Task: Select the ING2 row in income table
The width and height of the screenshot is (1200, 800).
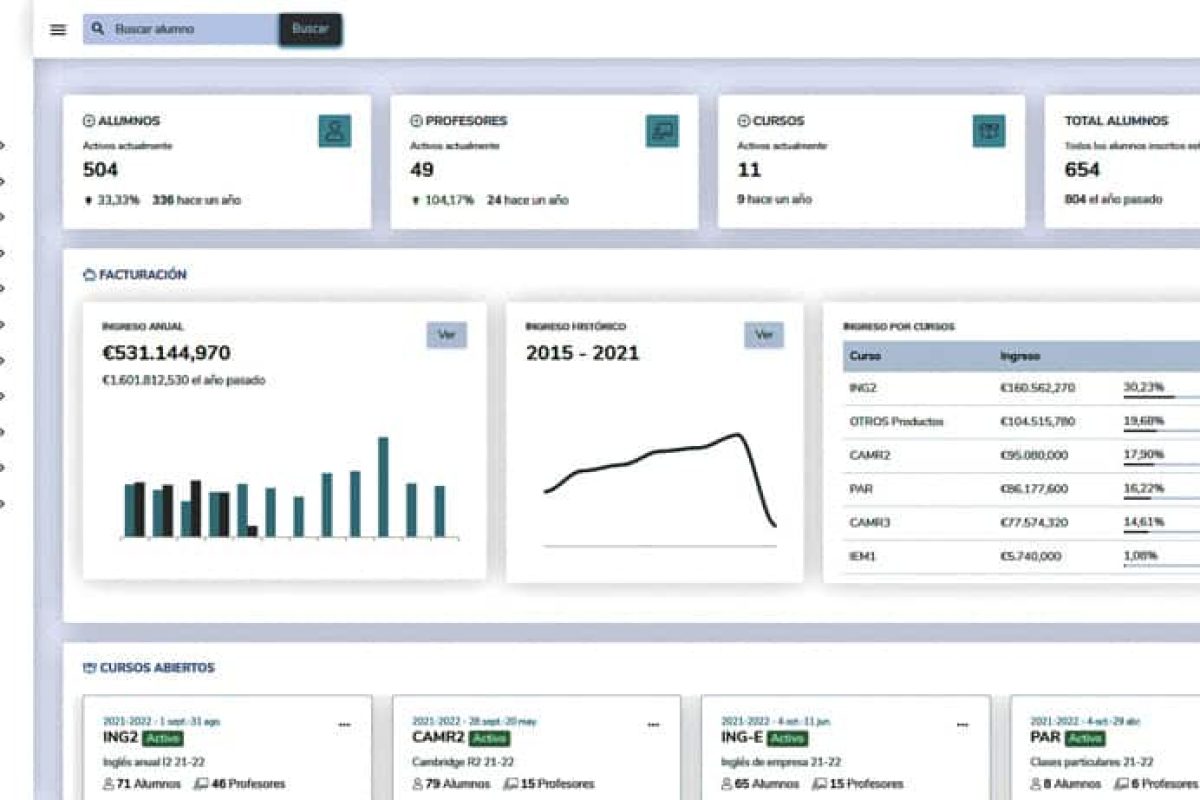Action: point(1021,388)
